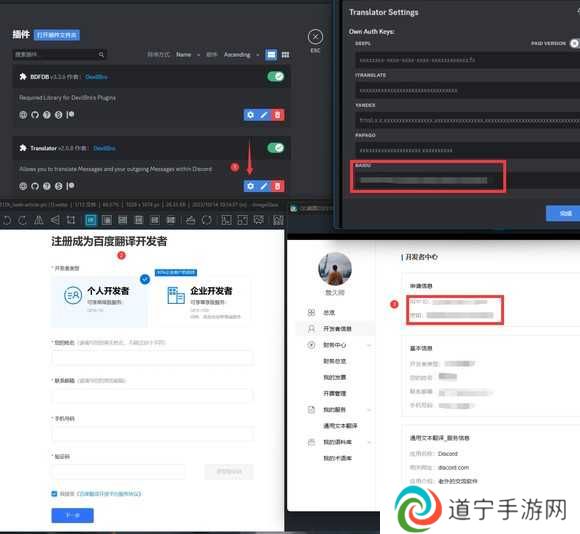The height and width of the screenshot is (534, 580).
Task: Toggle DeepL paid version switch
Action: [574, 43]
